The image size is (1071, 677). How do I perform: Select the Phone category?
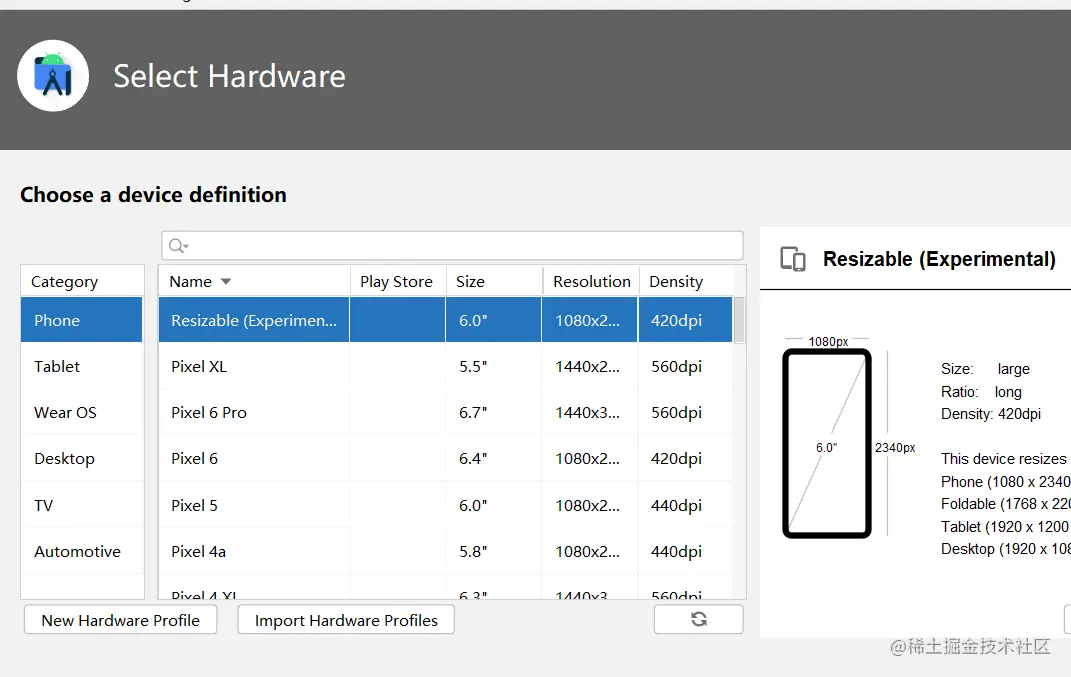82,320
